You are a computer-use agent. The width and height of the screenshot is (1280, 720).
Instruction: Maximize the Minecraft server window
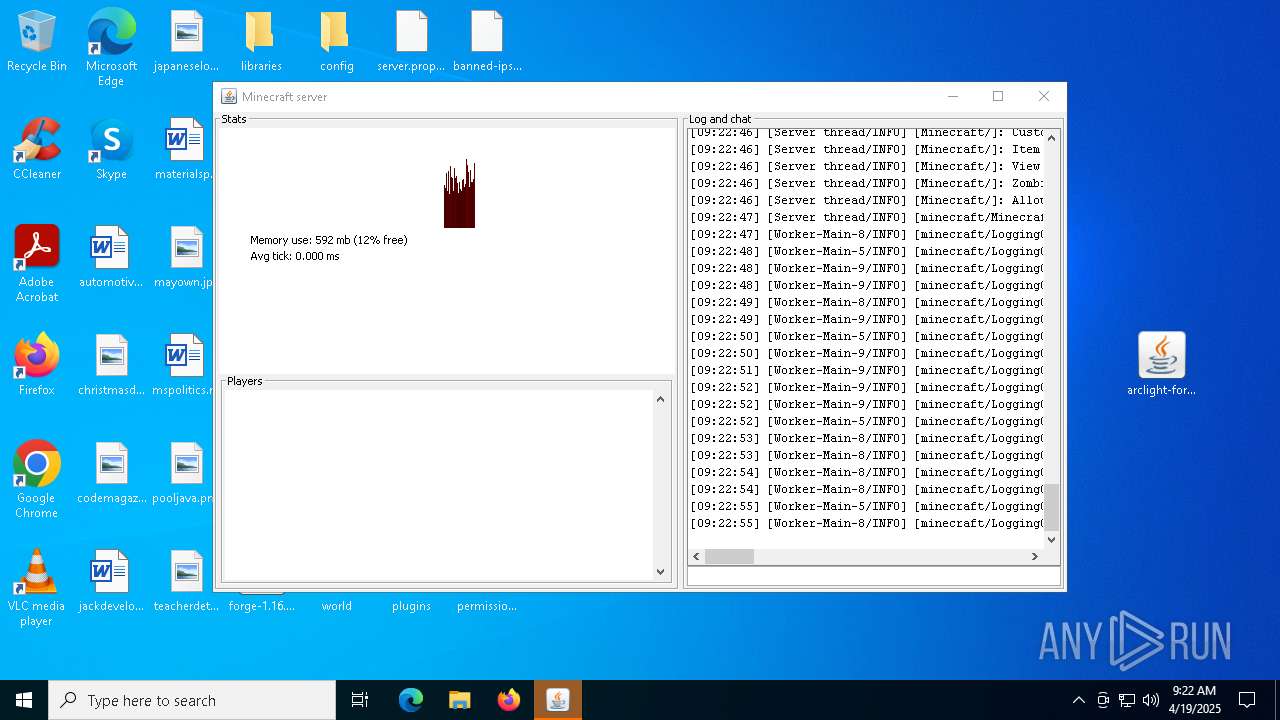[998, 96]
